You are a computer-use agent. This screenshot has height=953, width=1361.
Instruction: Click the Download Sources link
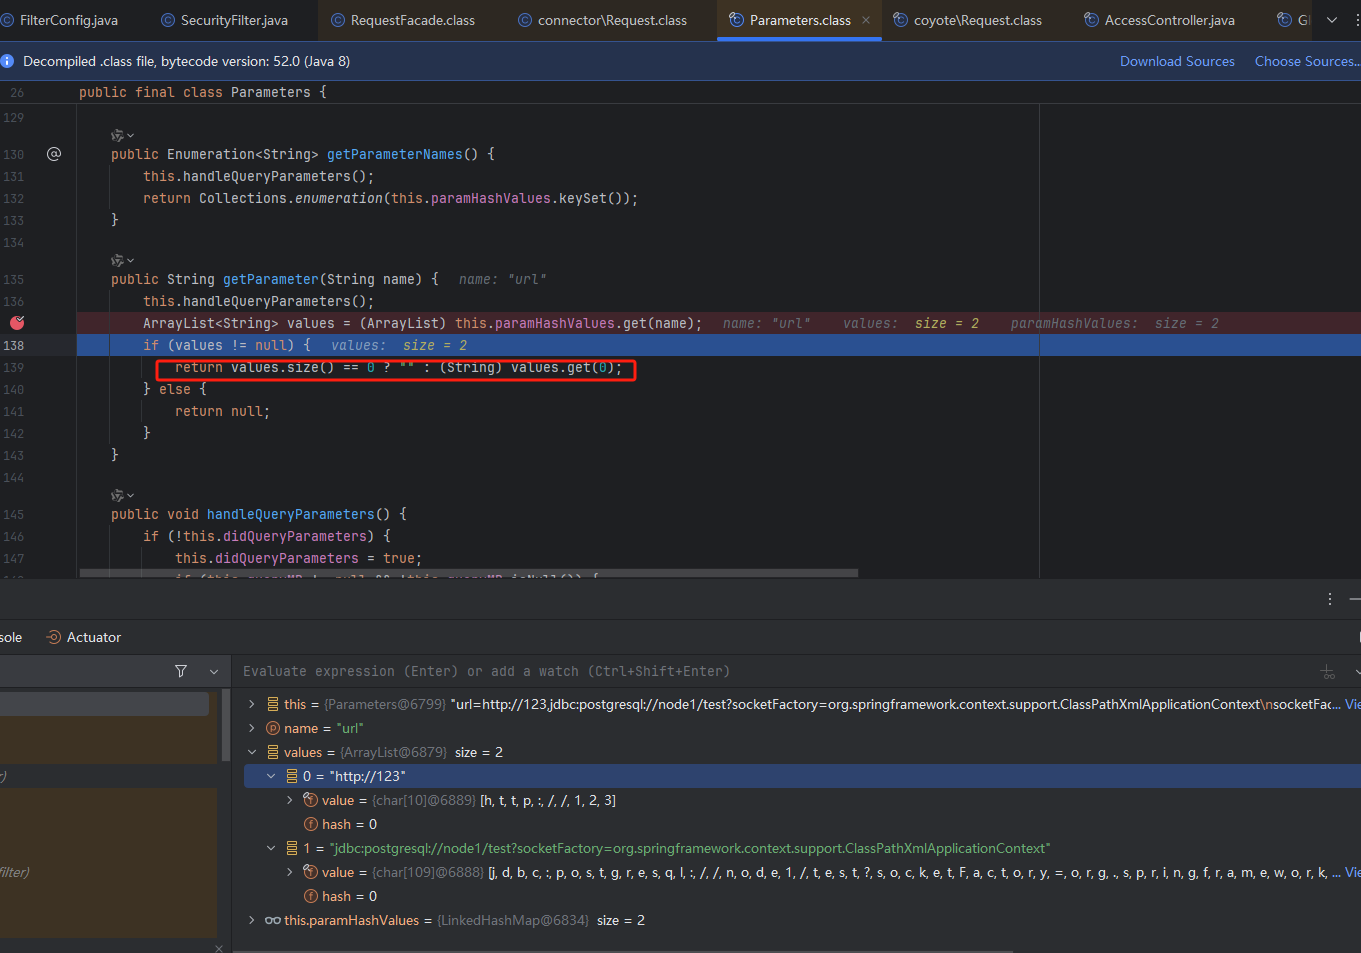(1177, 61)
